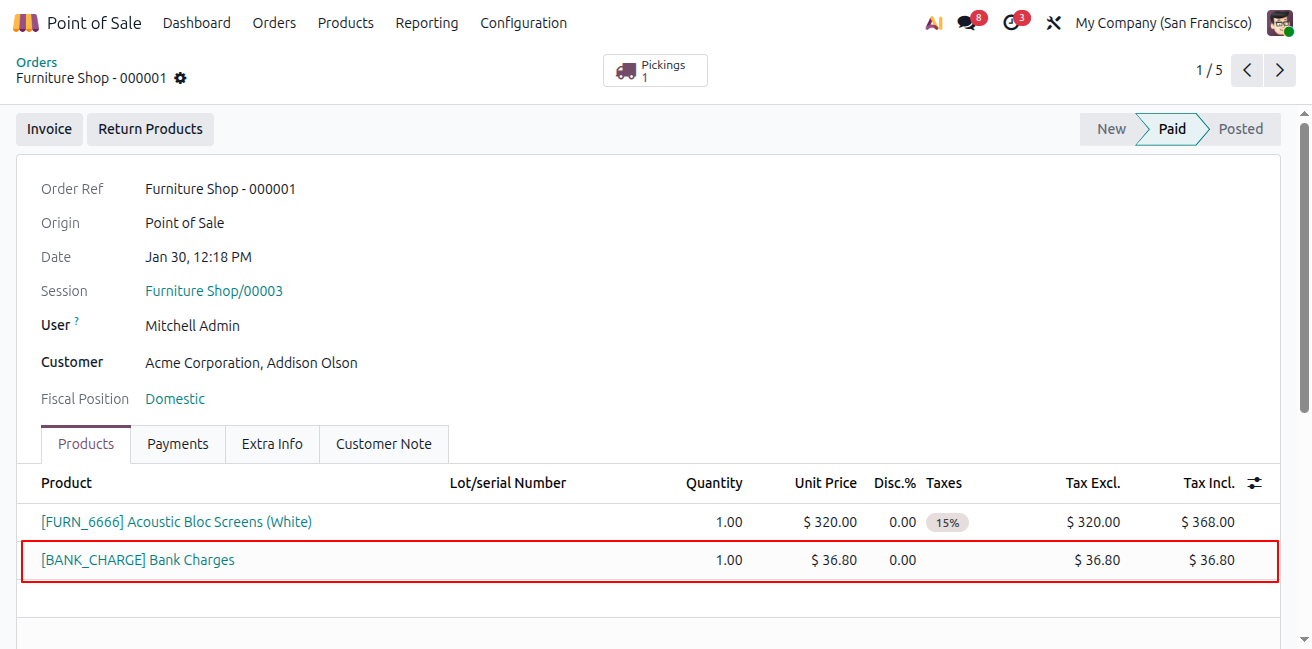The image size is (1312, 649).
Task: Go to the previous order record
Action: [1247, 70]
